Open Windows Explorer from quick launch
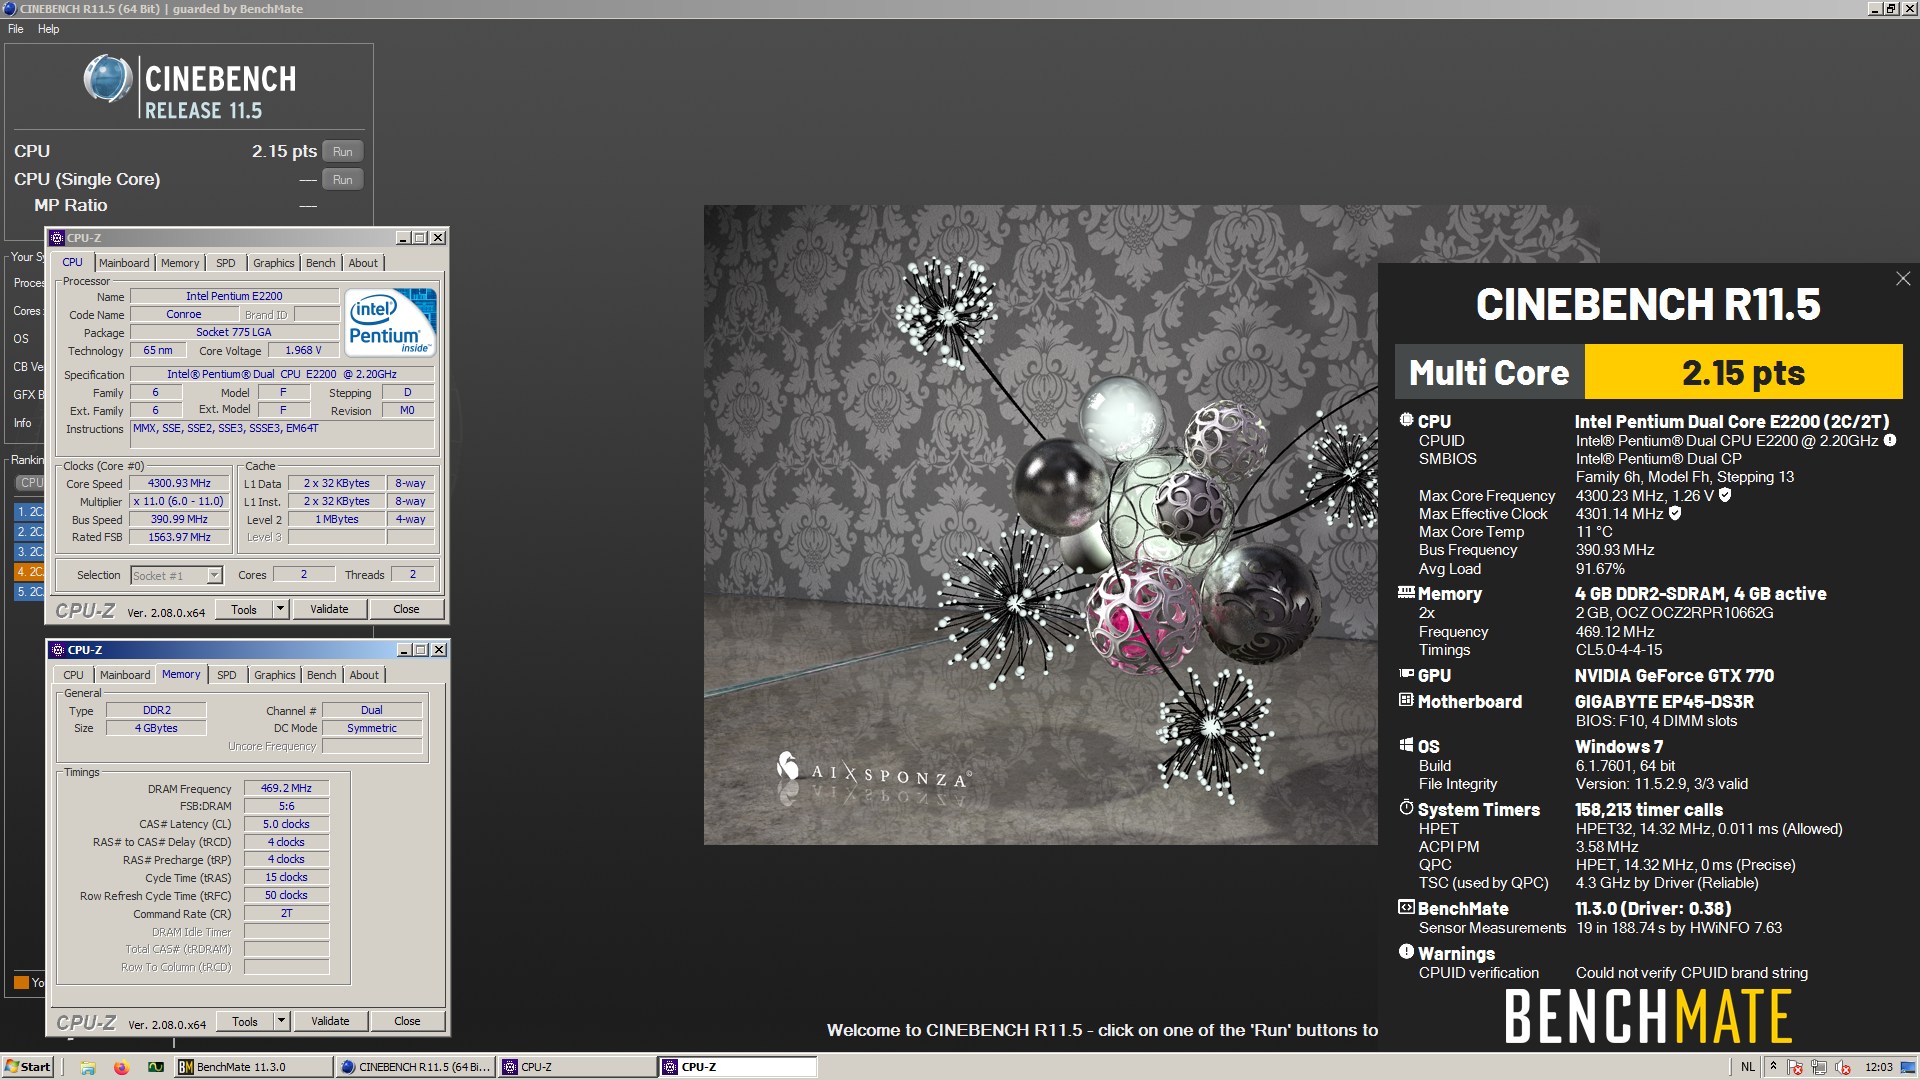Screen dimensions: 1920x1080 tap(87, 1067)
